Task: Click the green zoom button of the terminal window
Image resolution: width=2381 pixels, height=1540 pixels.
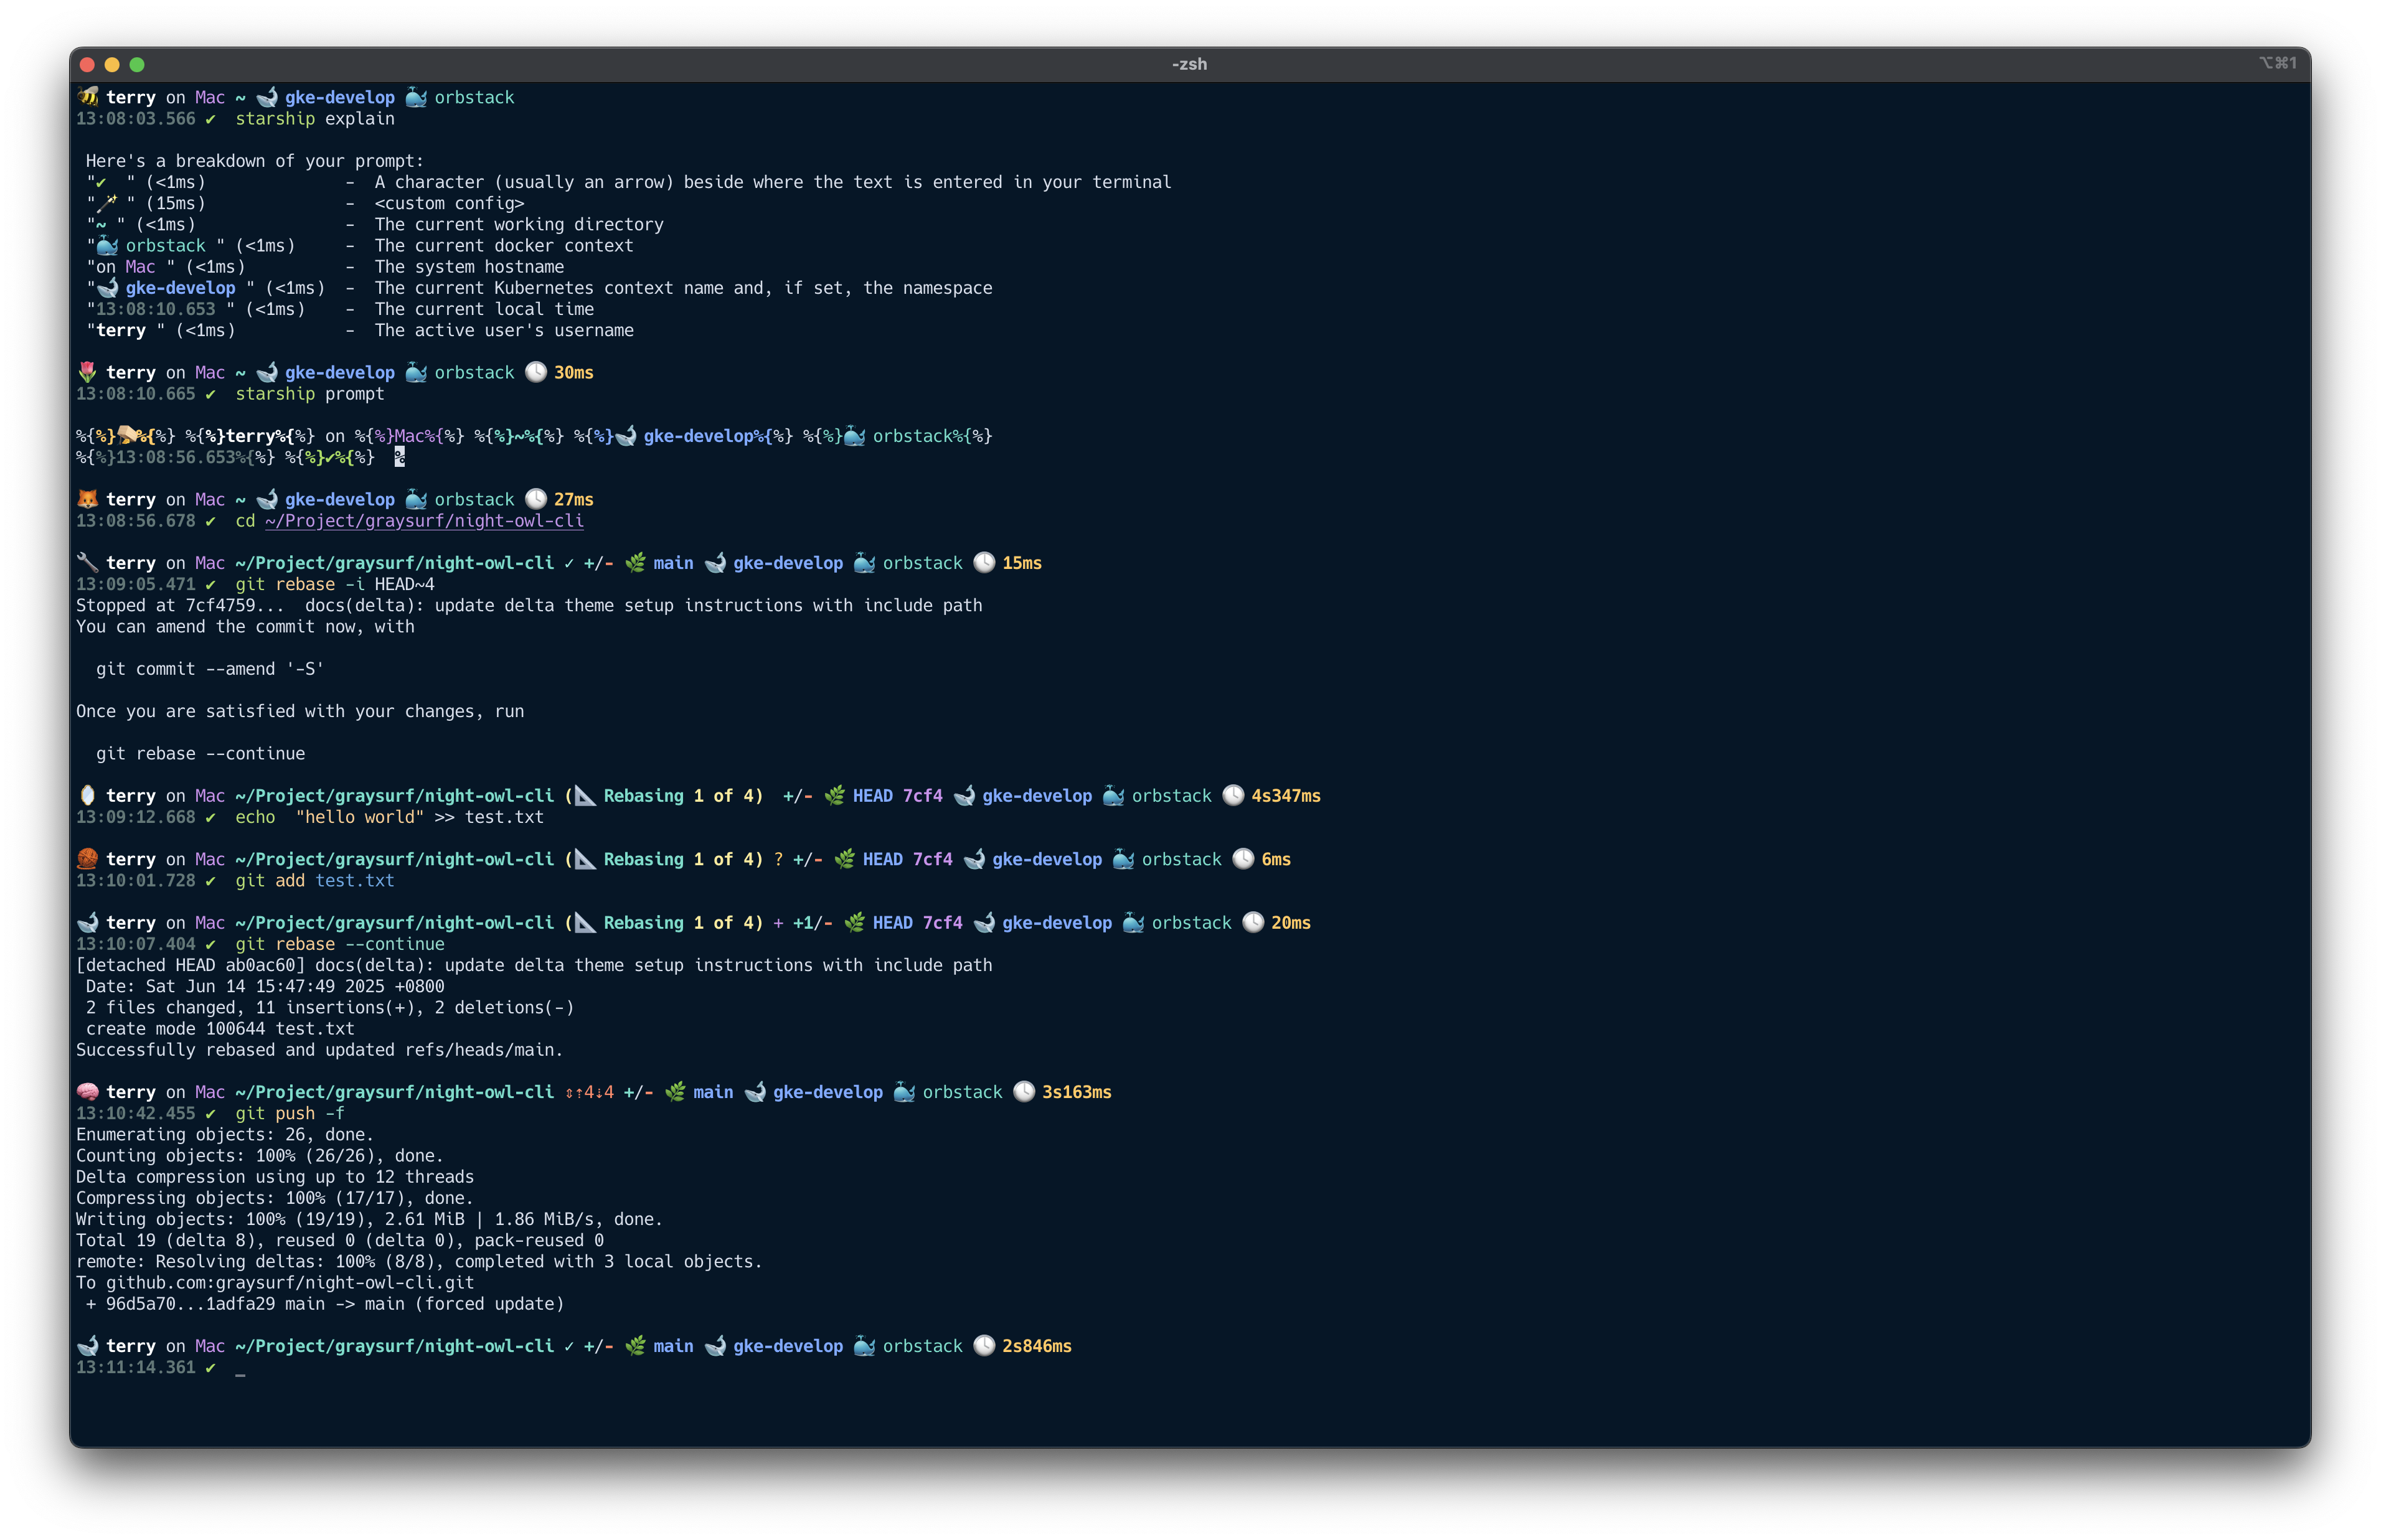Action: [137, 65]
